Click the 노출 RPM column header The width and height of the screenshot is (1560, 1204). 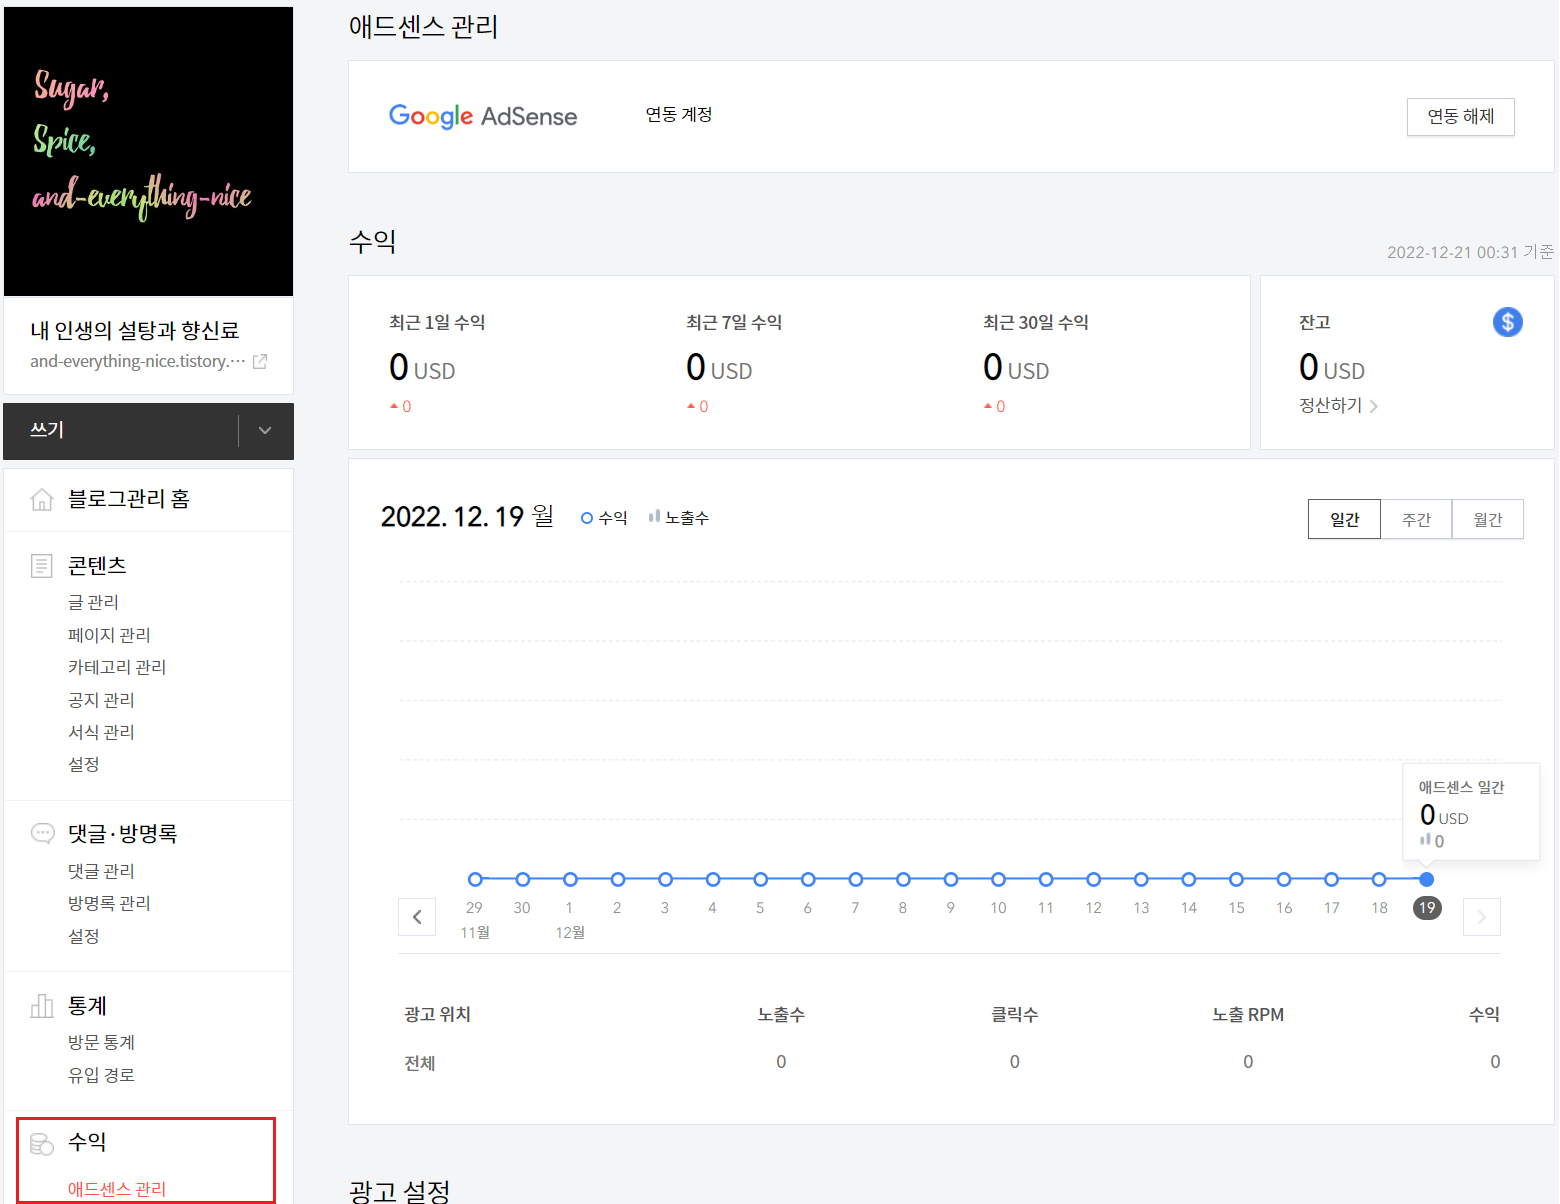click(x=1248, y=1014)
